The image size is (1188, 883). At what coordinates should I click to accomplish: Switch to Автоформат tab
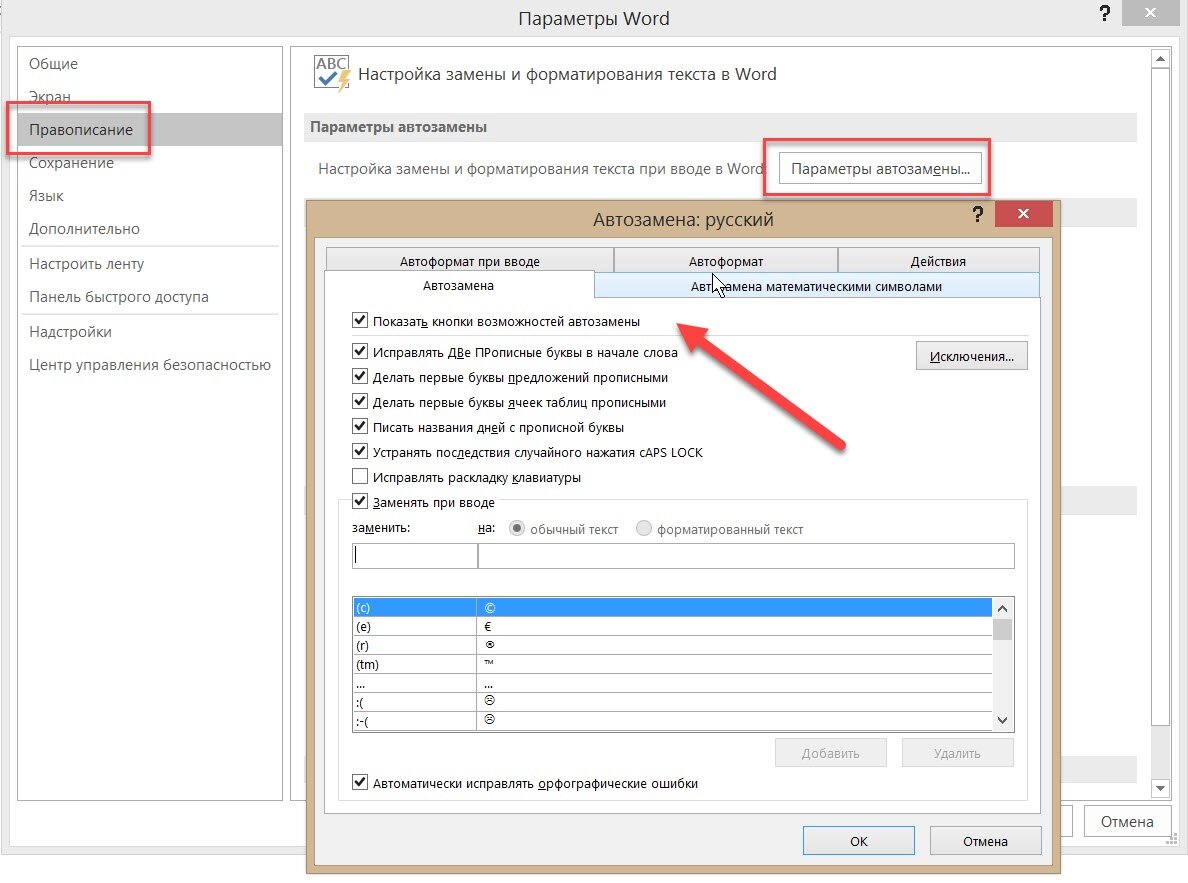tap(726, 261)
